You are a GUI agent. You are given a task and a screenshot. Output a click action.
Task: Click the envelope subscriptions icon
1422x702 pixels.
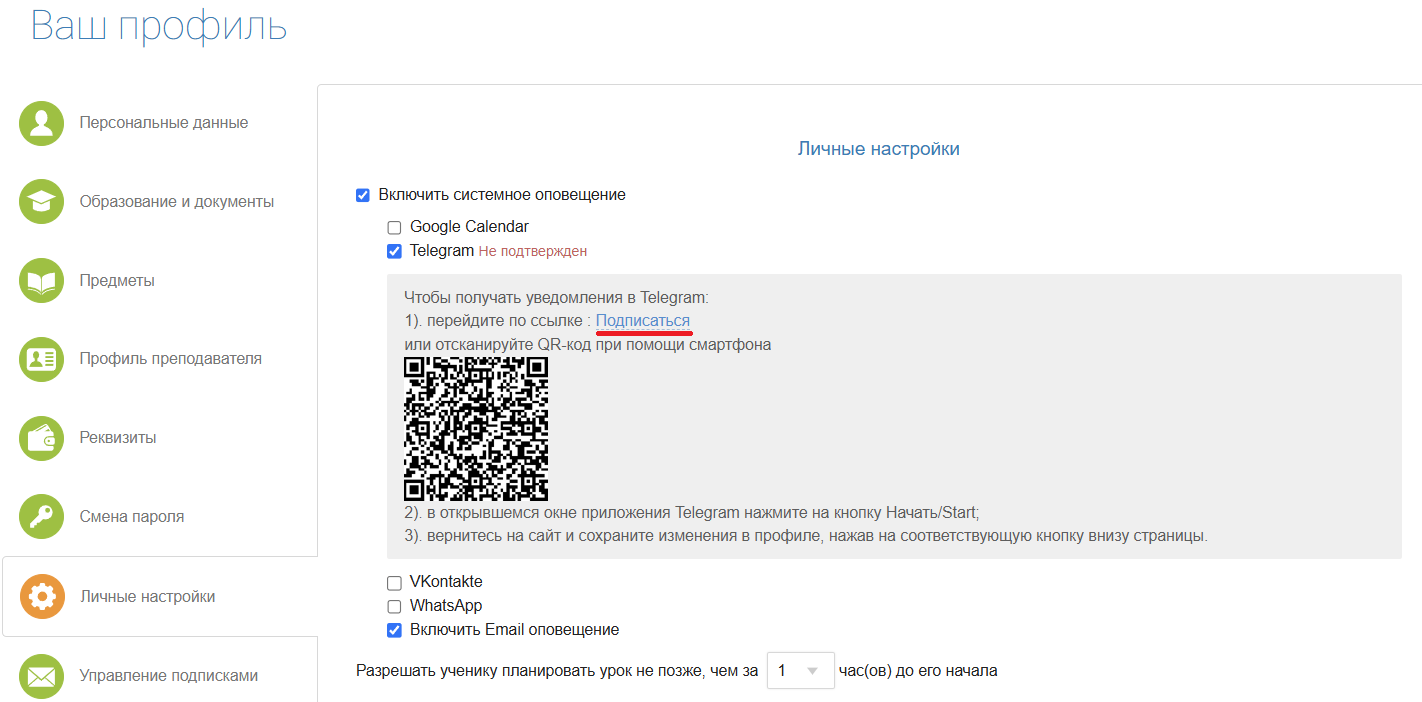pos(41,676)
